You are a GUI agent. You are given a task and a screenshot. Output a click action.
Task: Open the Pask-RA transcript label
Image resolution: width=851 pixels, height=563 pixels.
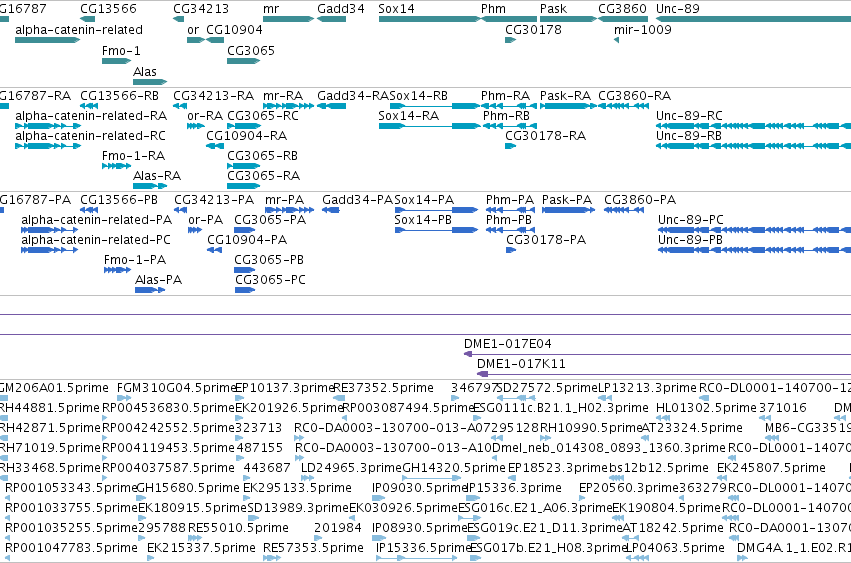coord(565,96)
